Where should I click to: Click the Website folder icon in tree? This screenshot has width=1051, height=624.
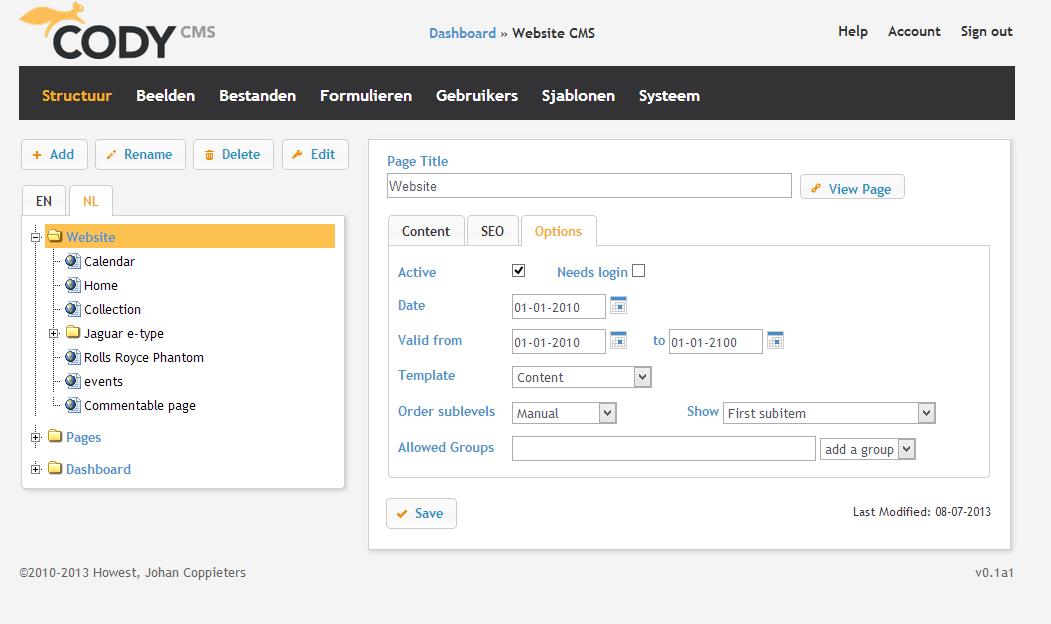[x=55, y=236]
